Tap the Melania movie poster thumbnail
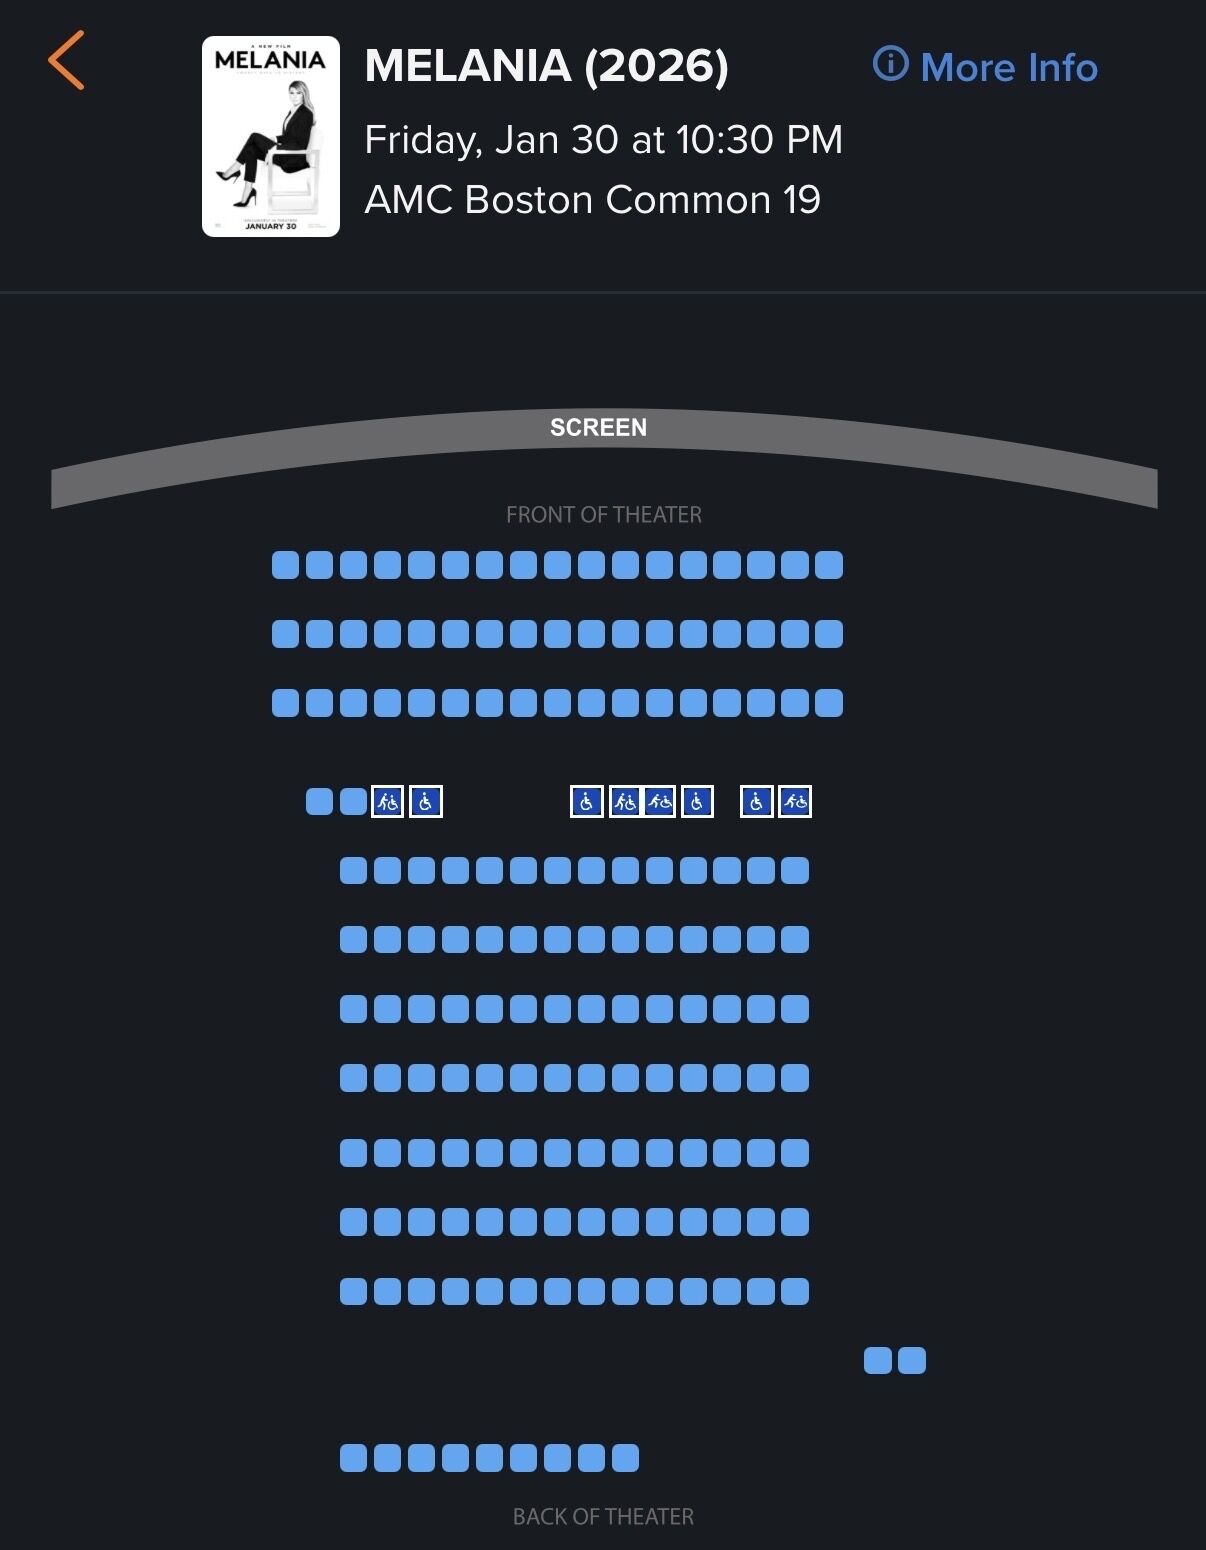Image resolution: width=1206 pixels, height=1550 pixels. pyautogui.click(x=271, y=137)
